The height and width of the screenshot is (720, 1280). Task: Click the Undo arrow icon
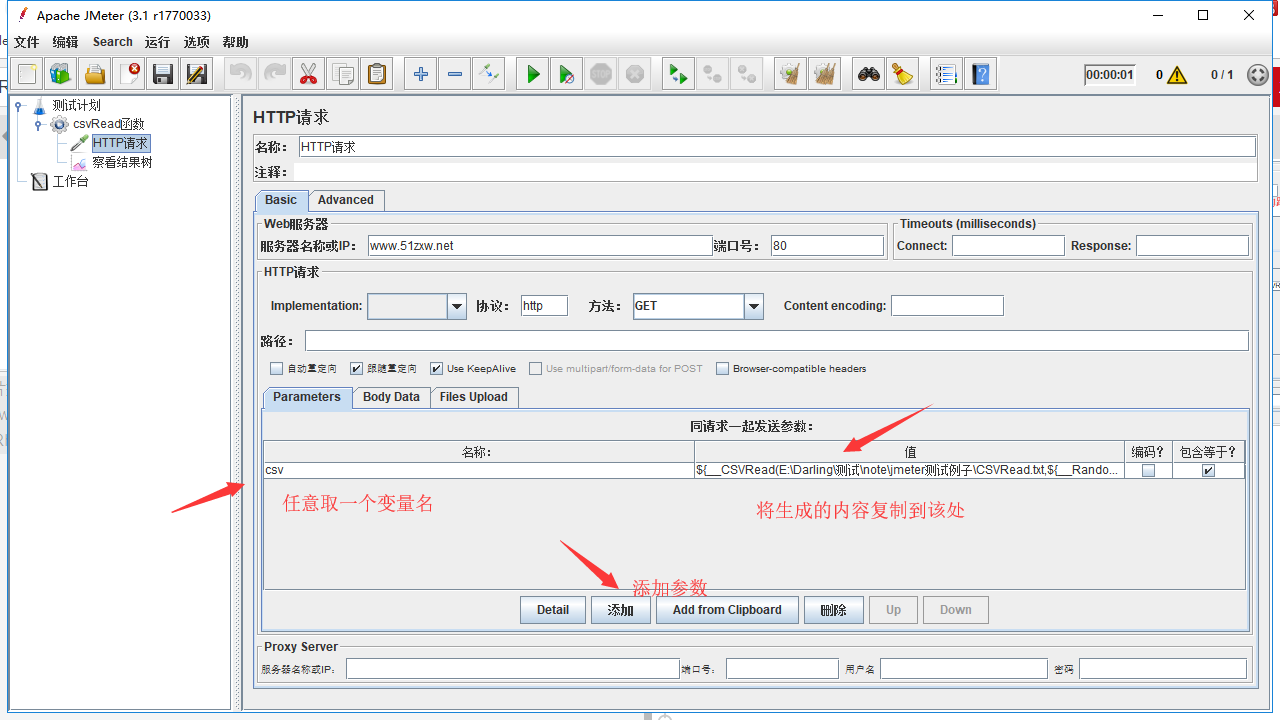coord(241,74)
